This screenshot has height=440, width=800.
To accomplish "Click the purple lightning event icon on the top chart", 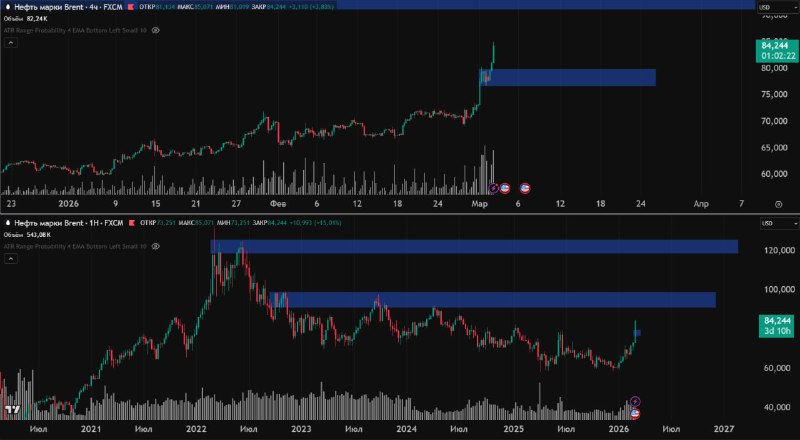I will 492,187.
